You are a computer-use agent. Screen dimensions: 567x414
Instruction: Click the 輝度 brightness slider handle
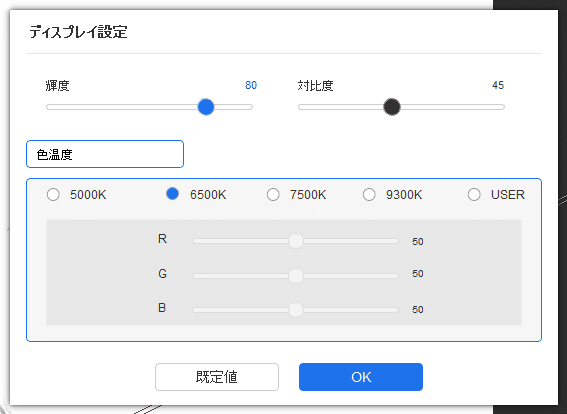[x=206, y=107]
